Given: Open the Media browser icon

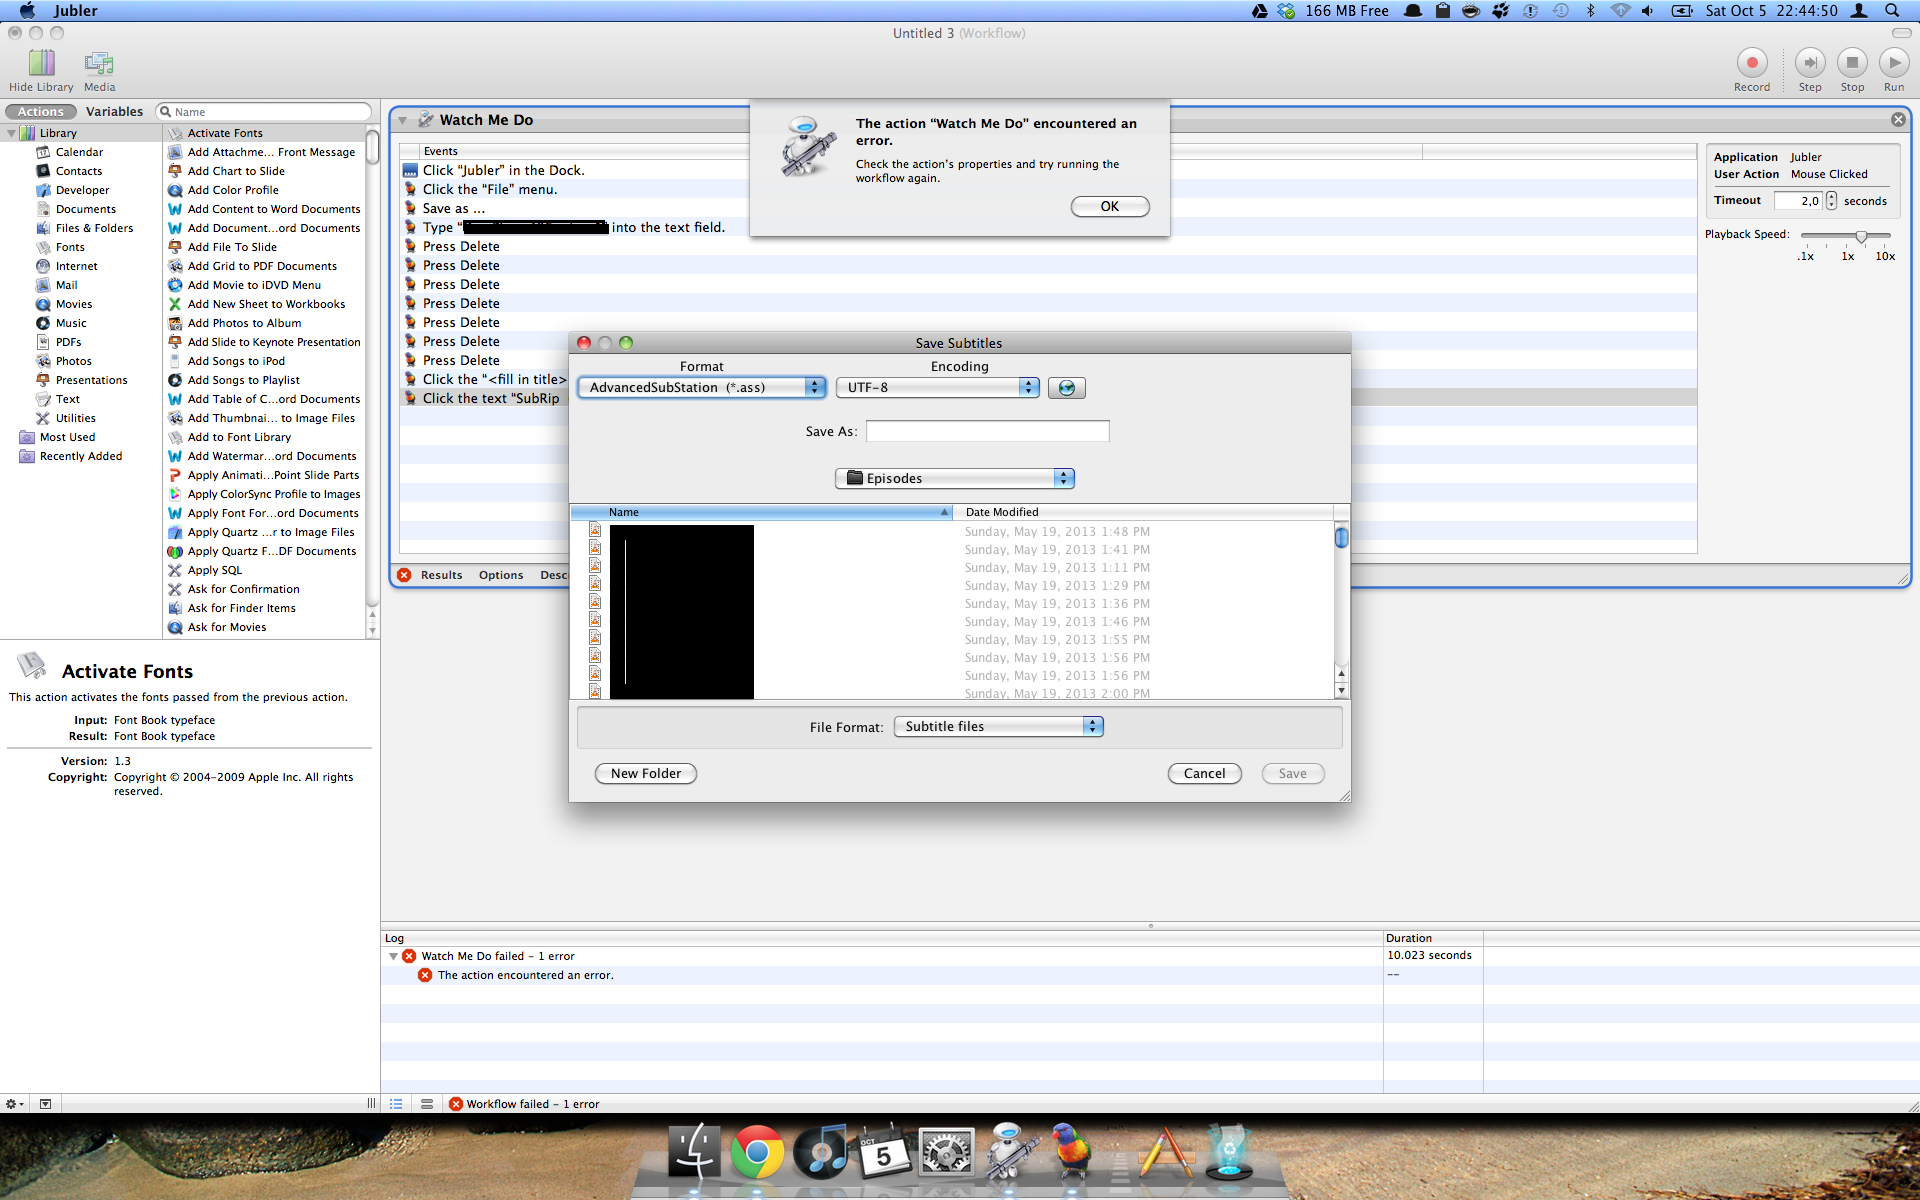Looking at the screenshot, I should pyautogui.click(x=99, y=64).
